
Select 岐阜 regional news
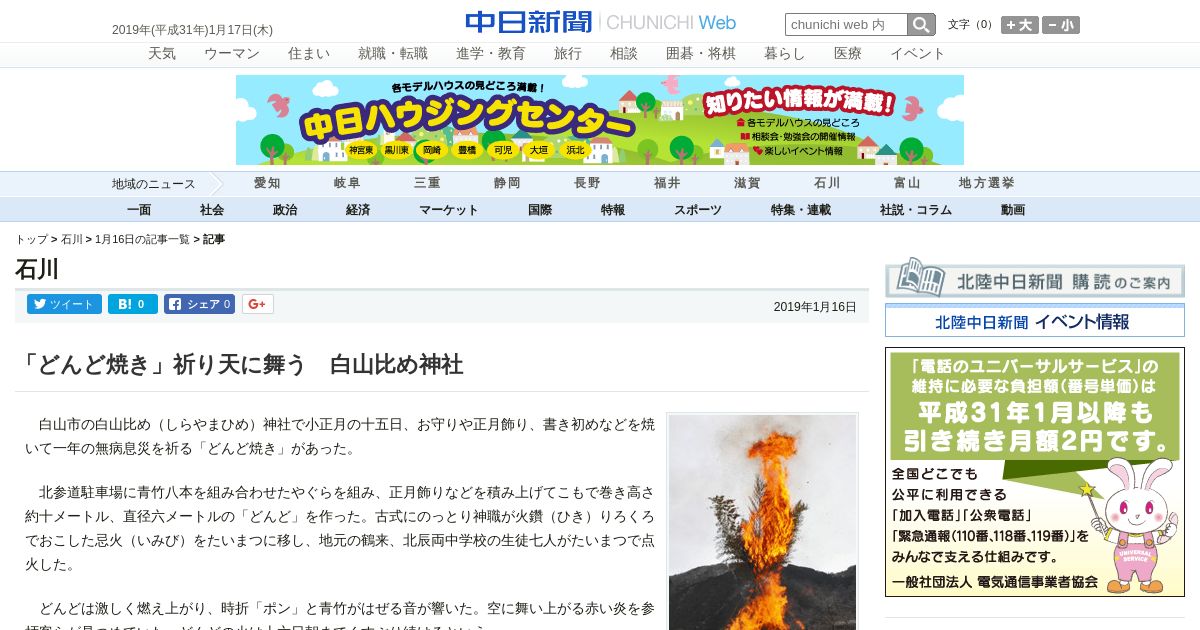347,184
